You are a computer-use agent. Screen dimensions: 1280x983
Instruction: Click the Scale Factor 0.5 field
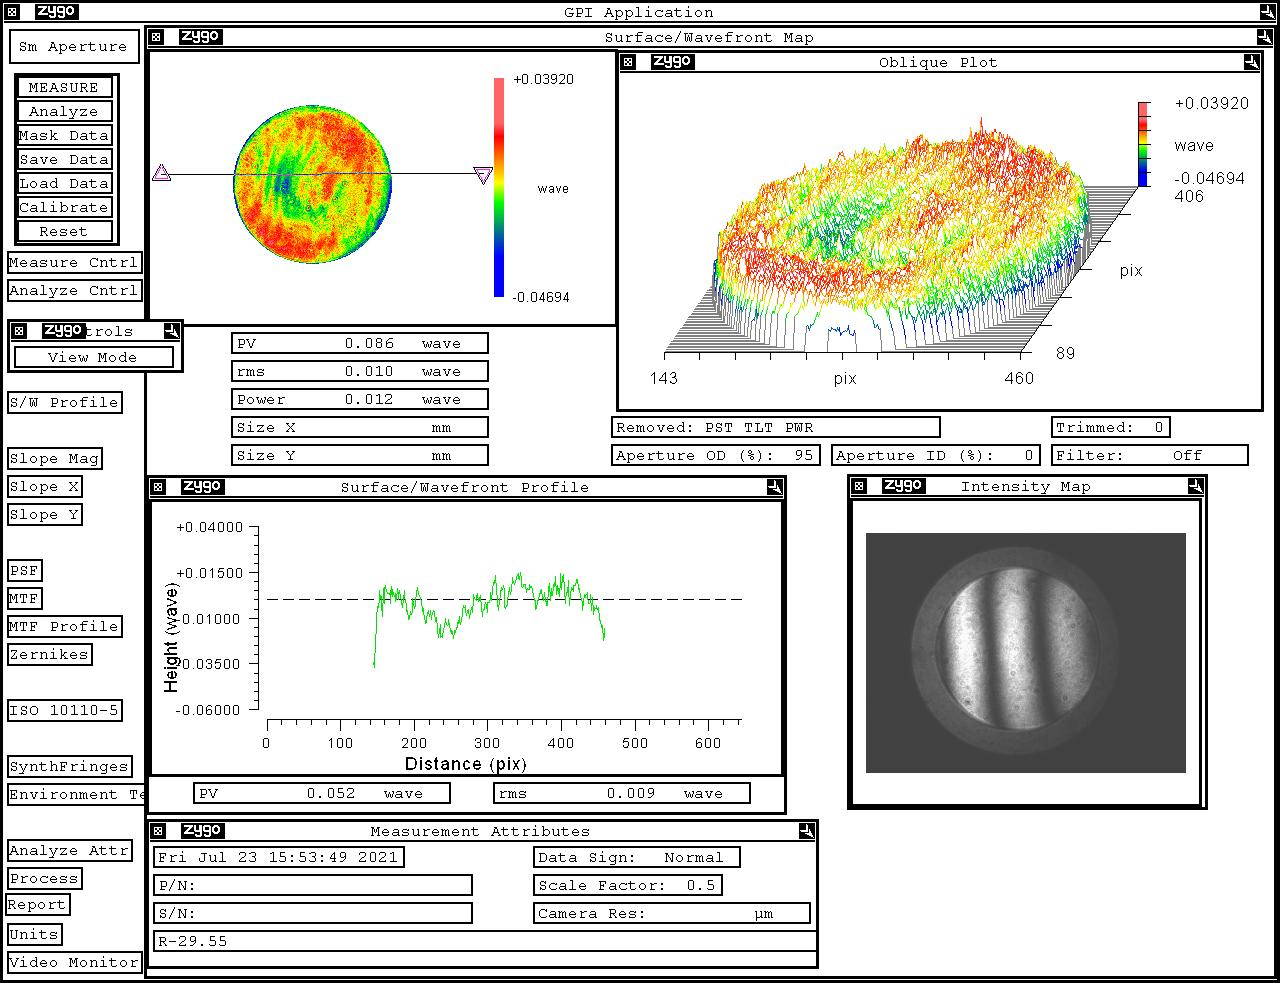click(628, 885)
